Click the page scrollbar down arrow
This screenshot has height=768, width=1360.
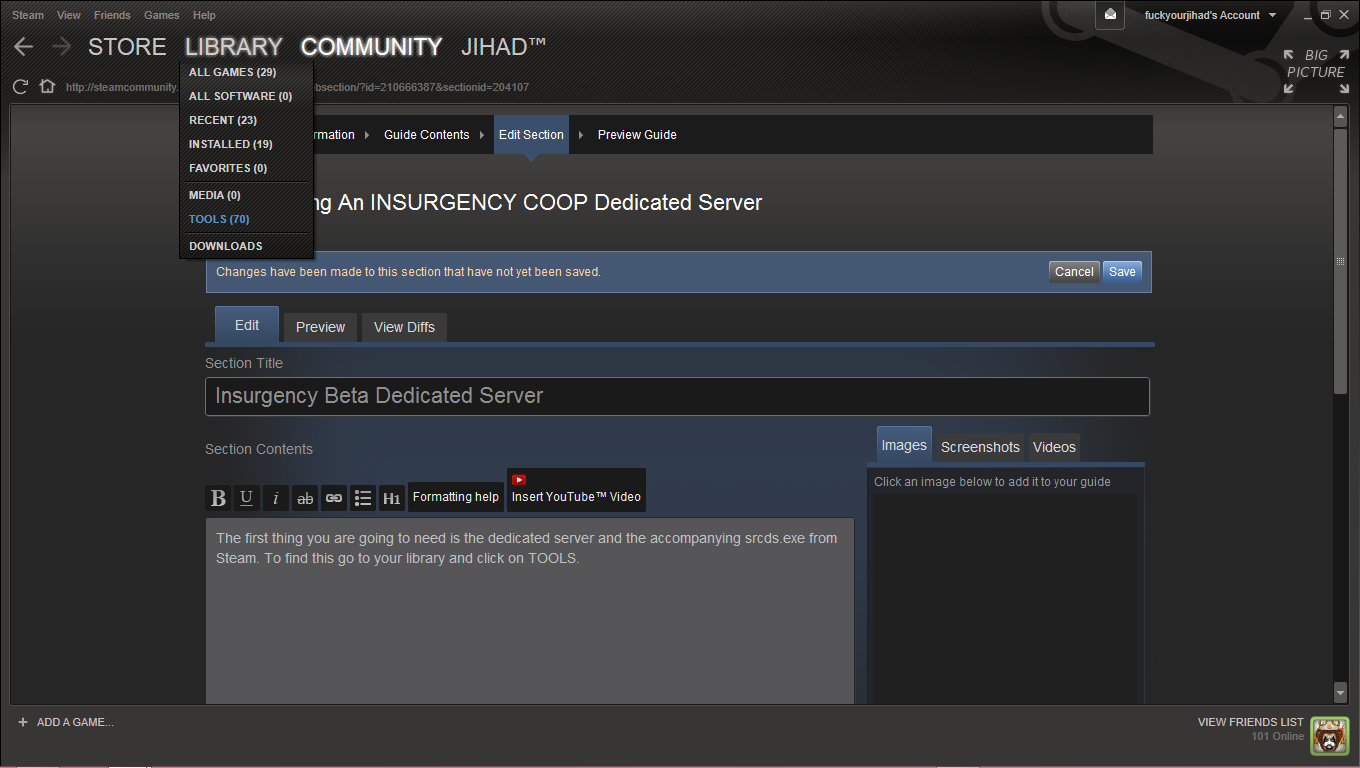point(1341,692)
